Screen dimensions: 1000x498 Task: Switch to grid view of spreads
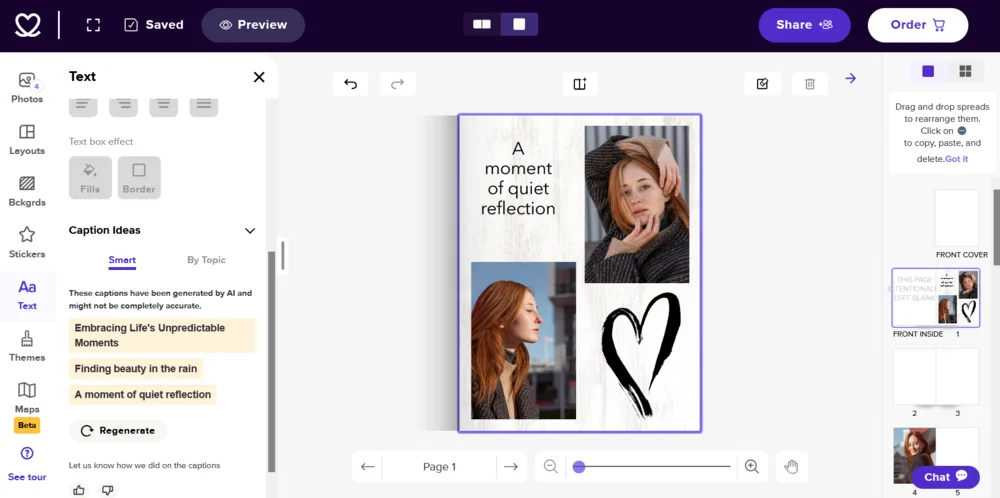[x=965, y=71]
